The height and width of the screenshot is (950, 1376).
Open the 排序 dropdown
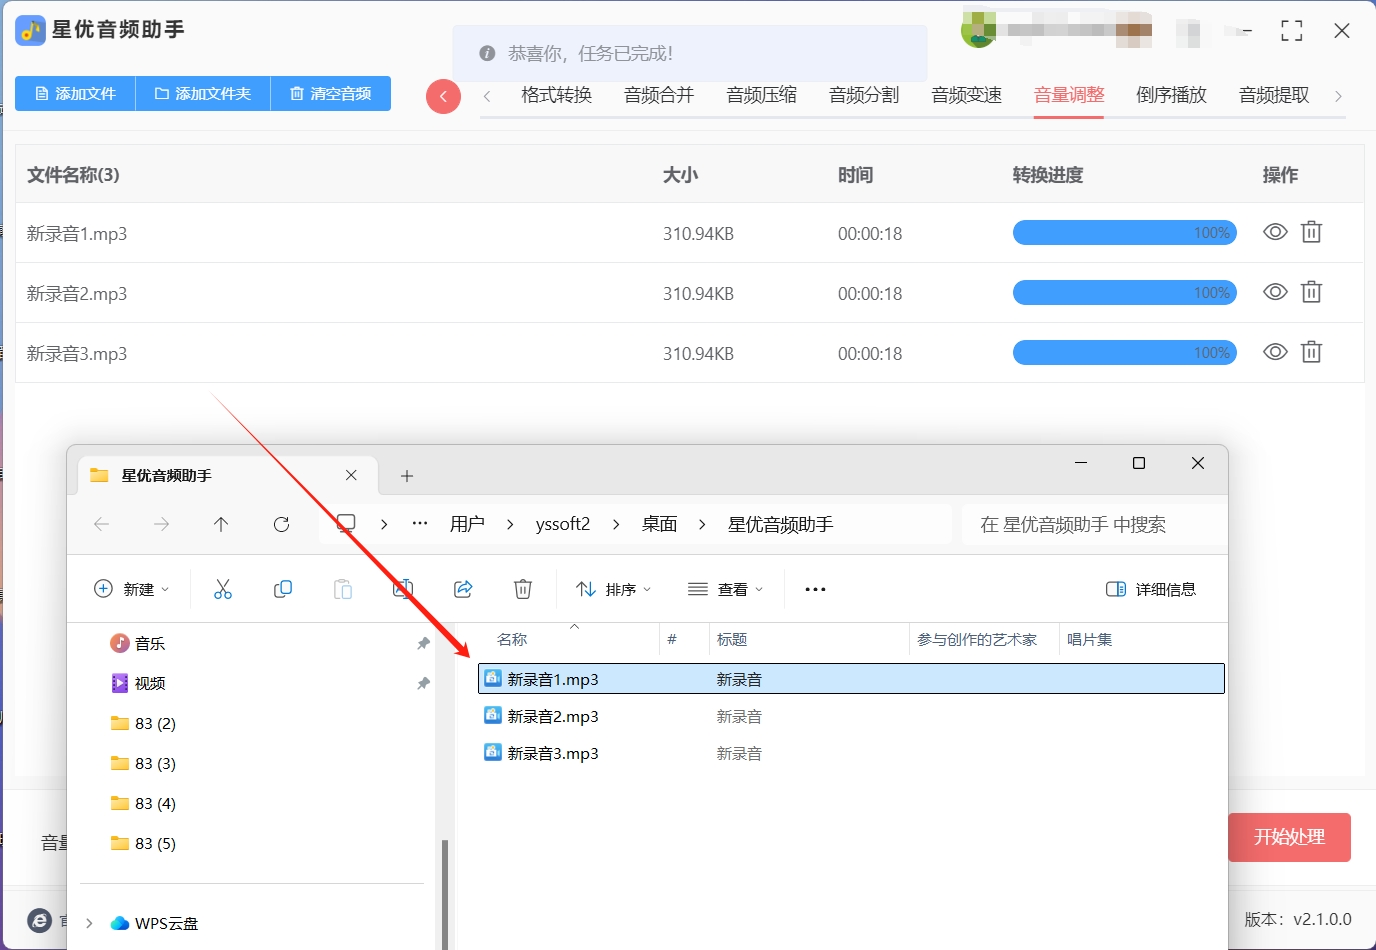(x=614, y=589)
